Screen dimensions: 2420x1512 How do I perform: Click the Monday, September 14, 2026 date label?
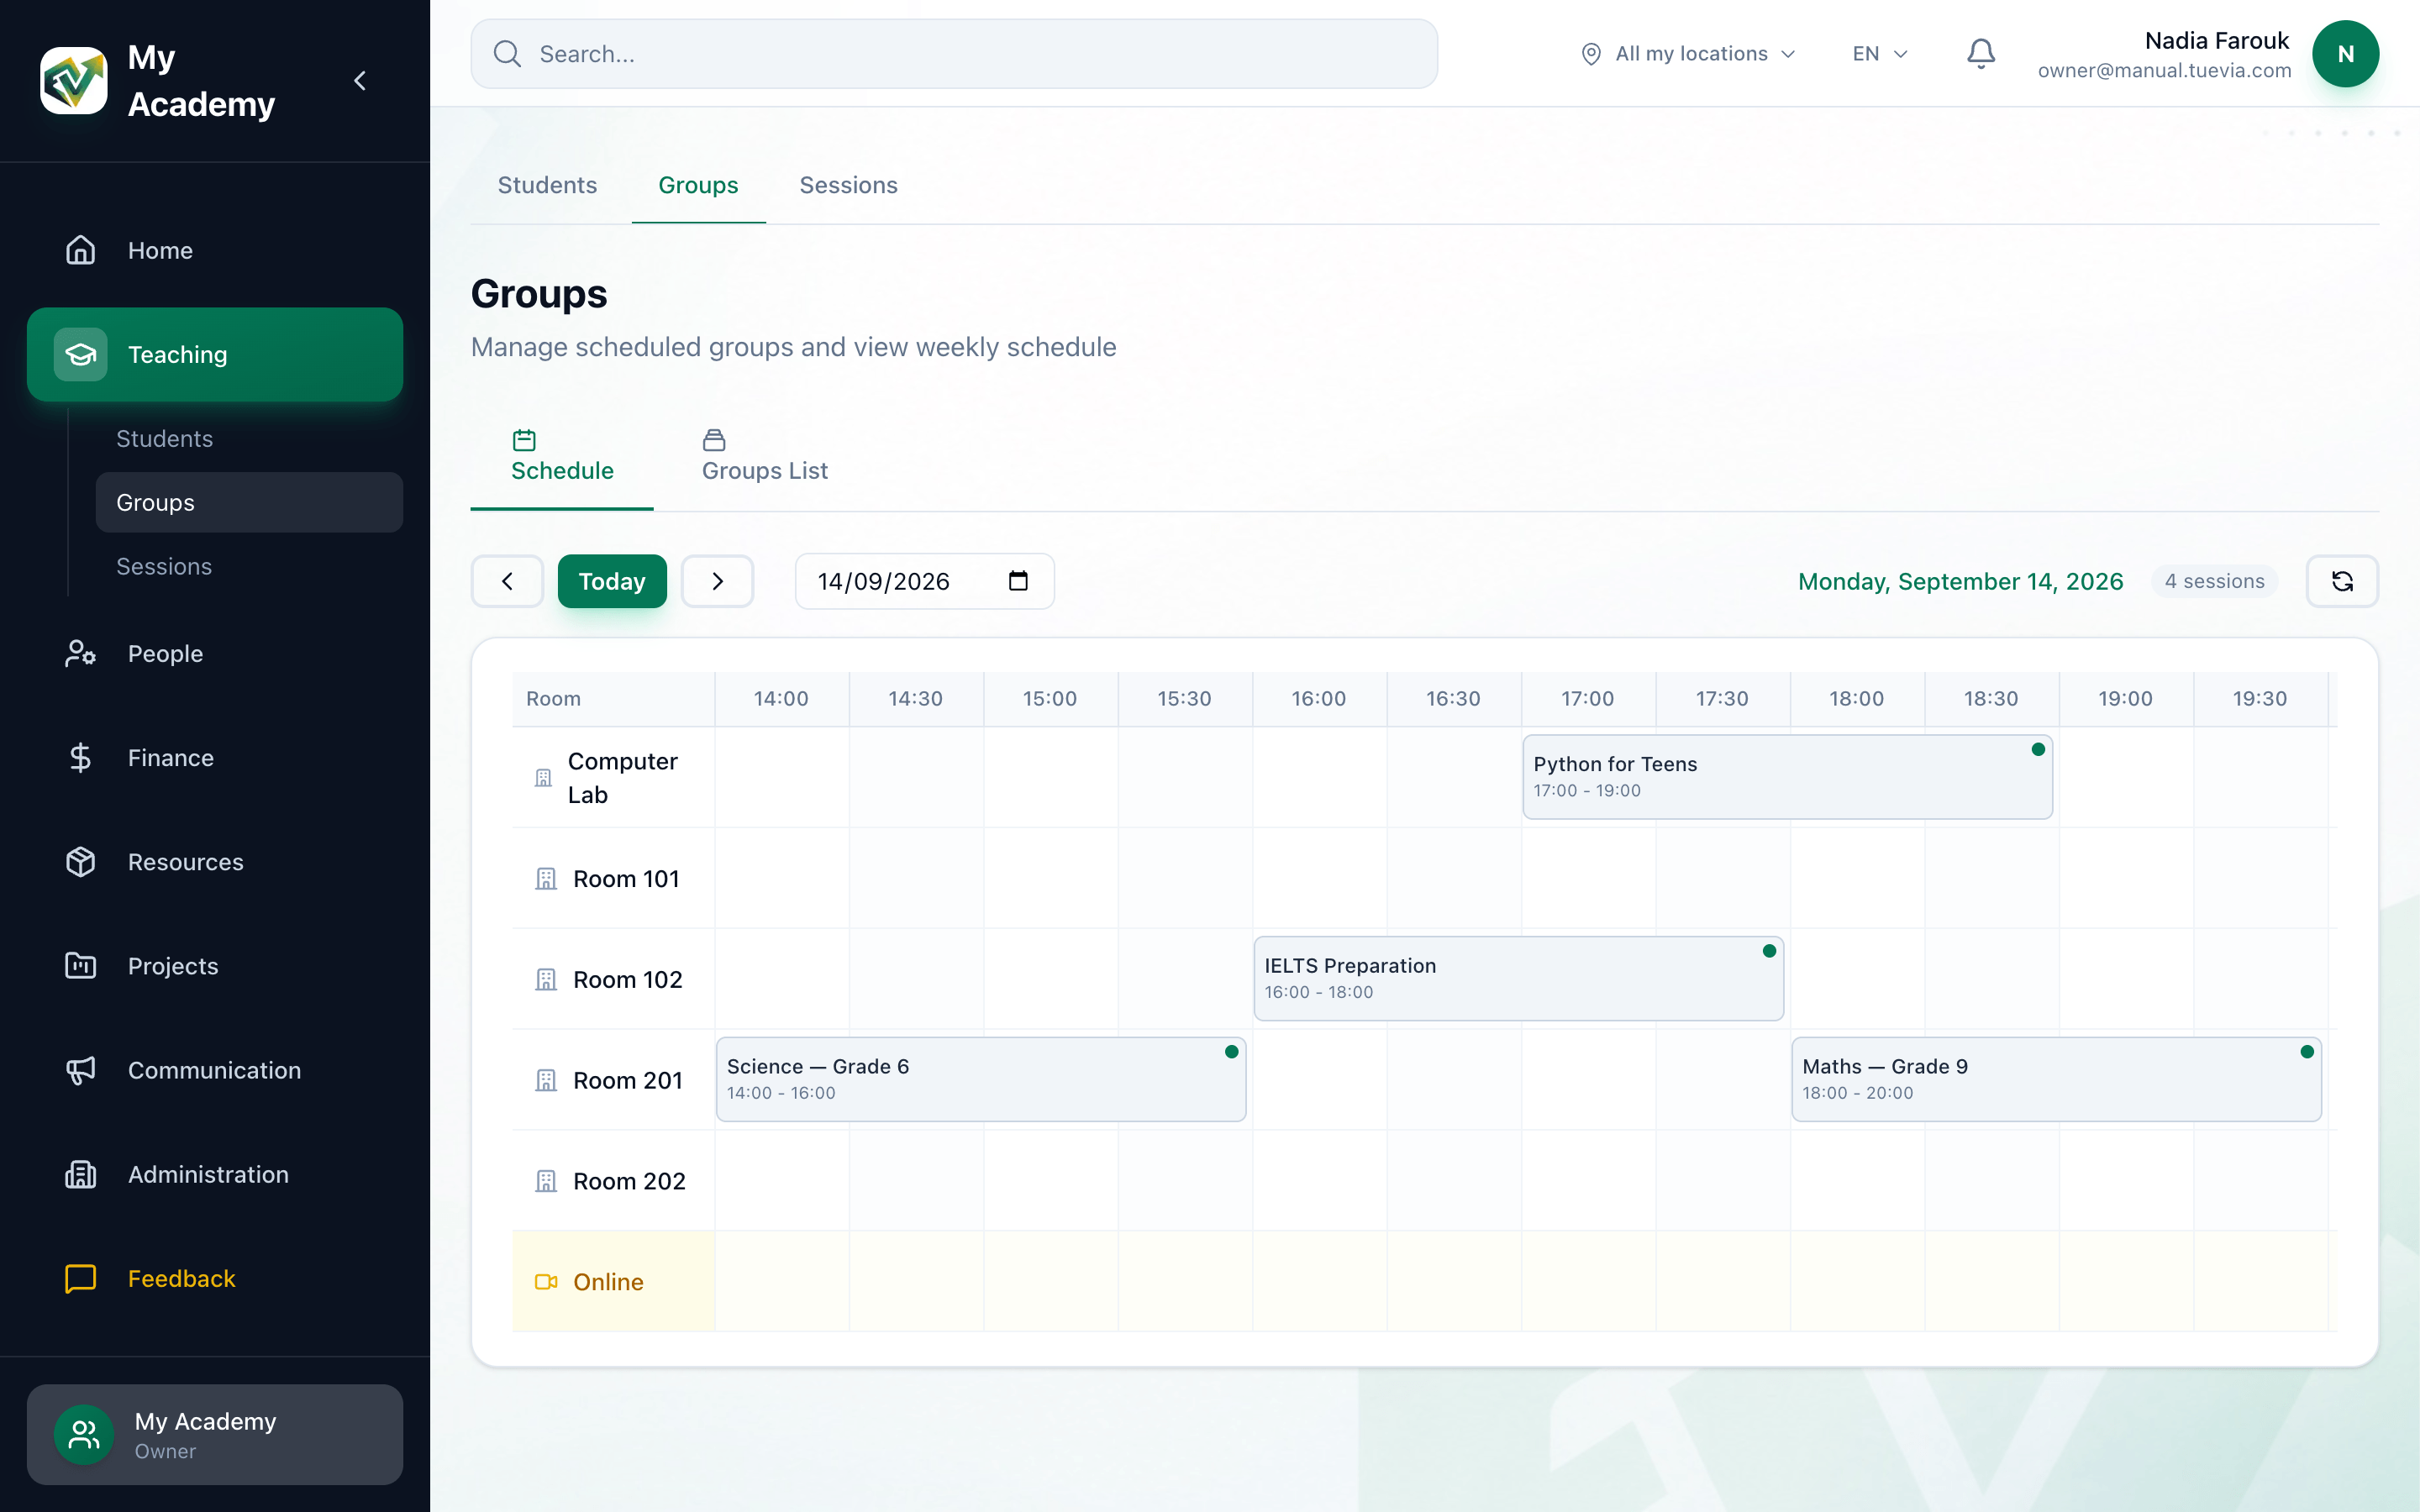[x=1960, y=581]
